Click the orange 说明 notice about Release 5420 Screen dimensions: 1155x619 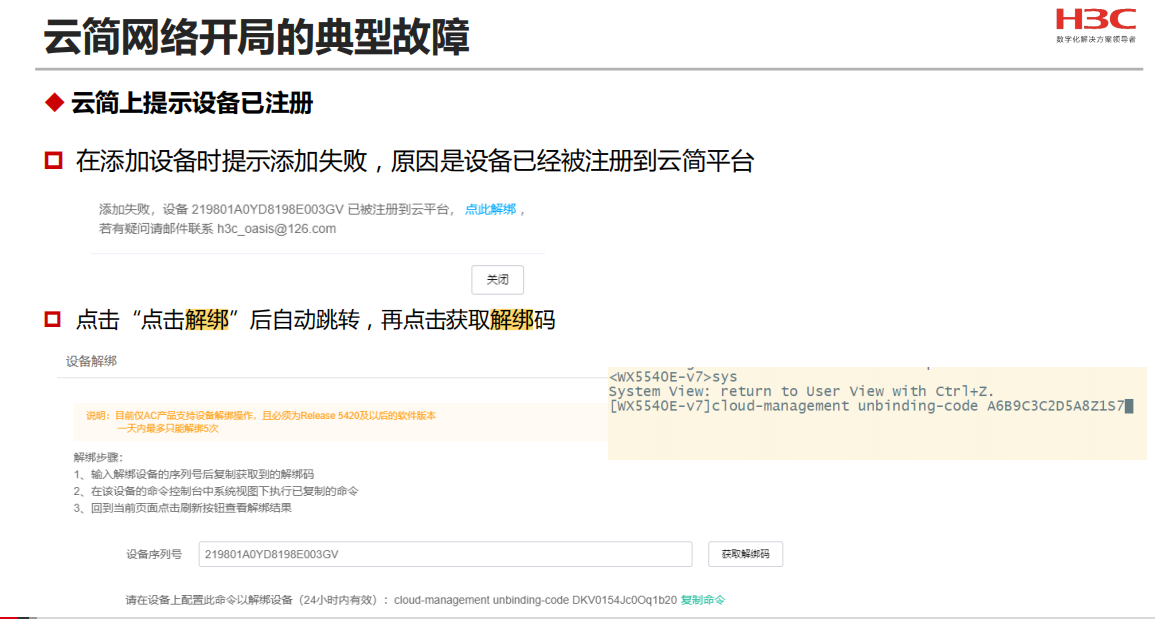(x=261, y=416)
